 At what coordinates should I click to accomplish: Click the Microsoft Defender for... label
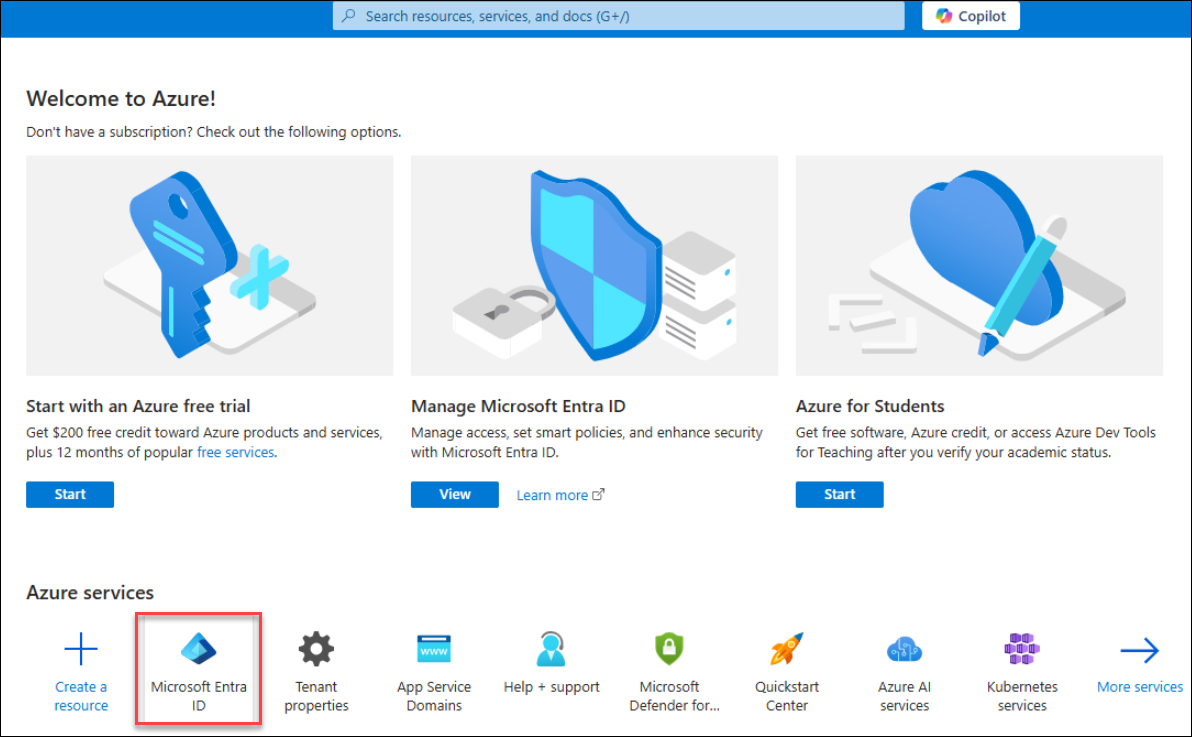tap(674, 696)
